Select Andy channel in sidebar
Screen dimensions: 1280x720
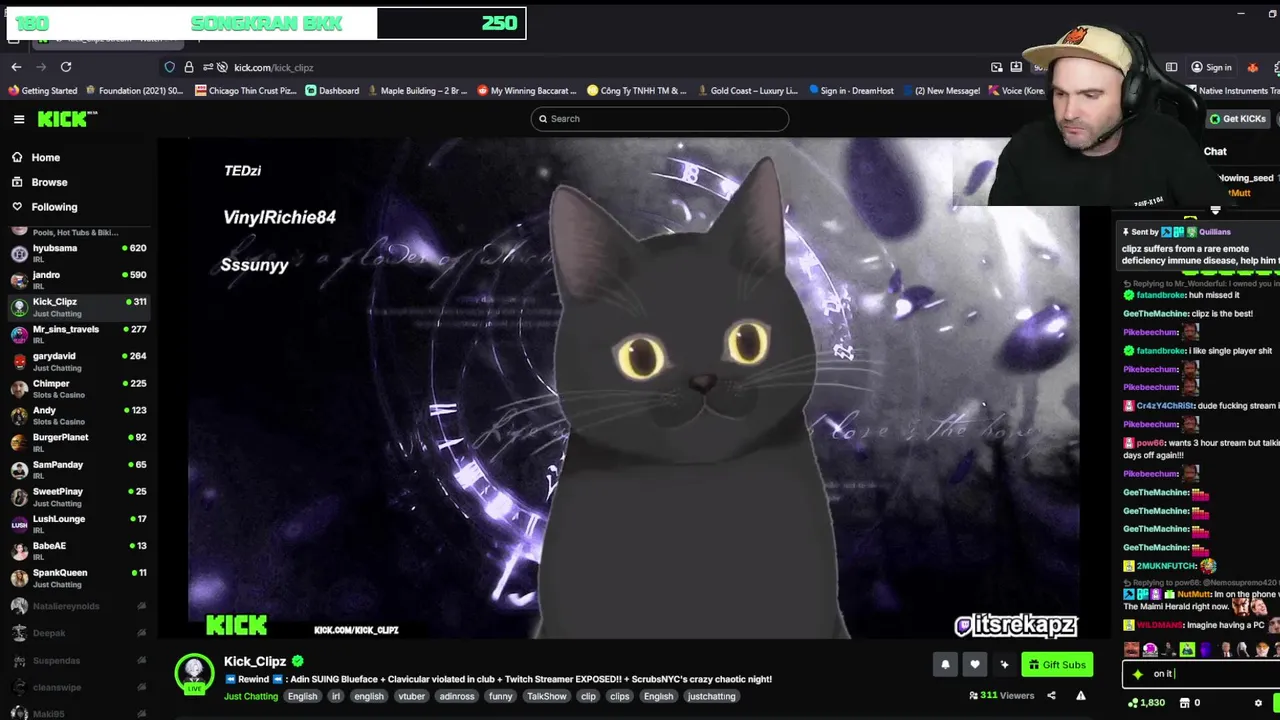[80, 415]
